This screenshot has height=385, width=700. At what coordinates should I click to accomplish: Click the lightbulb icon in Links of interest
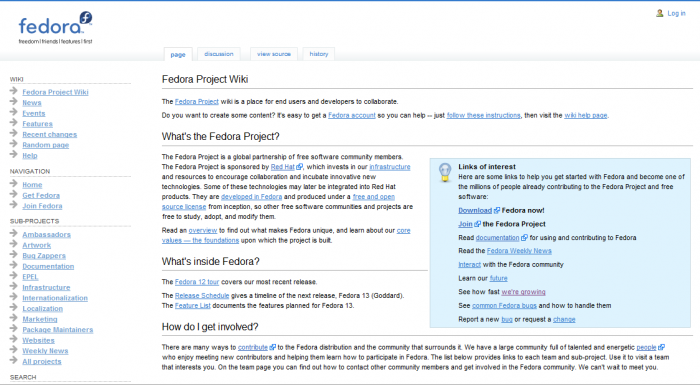[445, 172]
